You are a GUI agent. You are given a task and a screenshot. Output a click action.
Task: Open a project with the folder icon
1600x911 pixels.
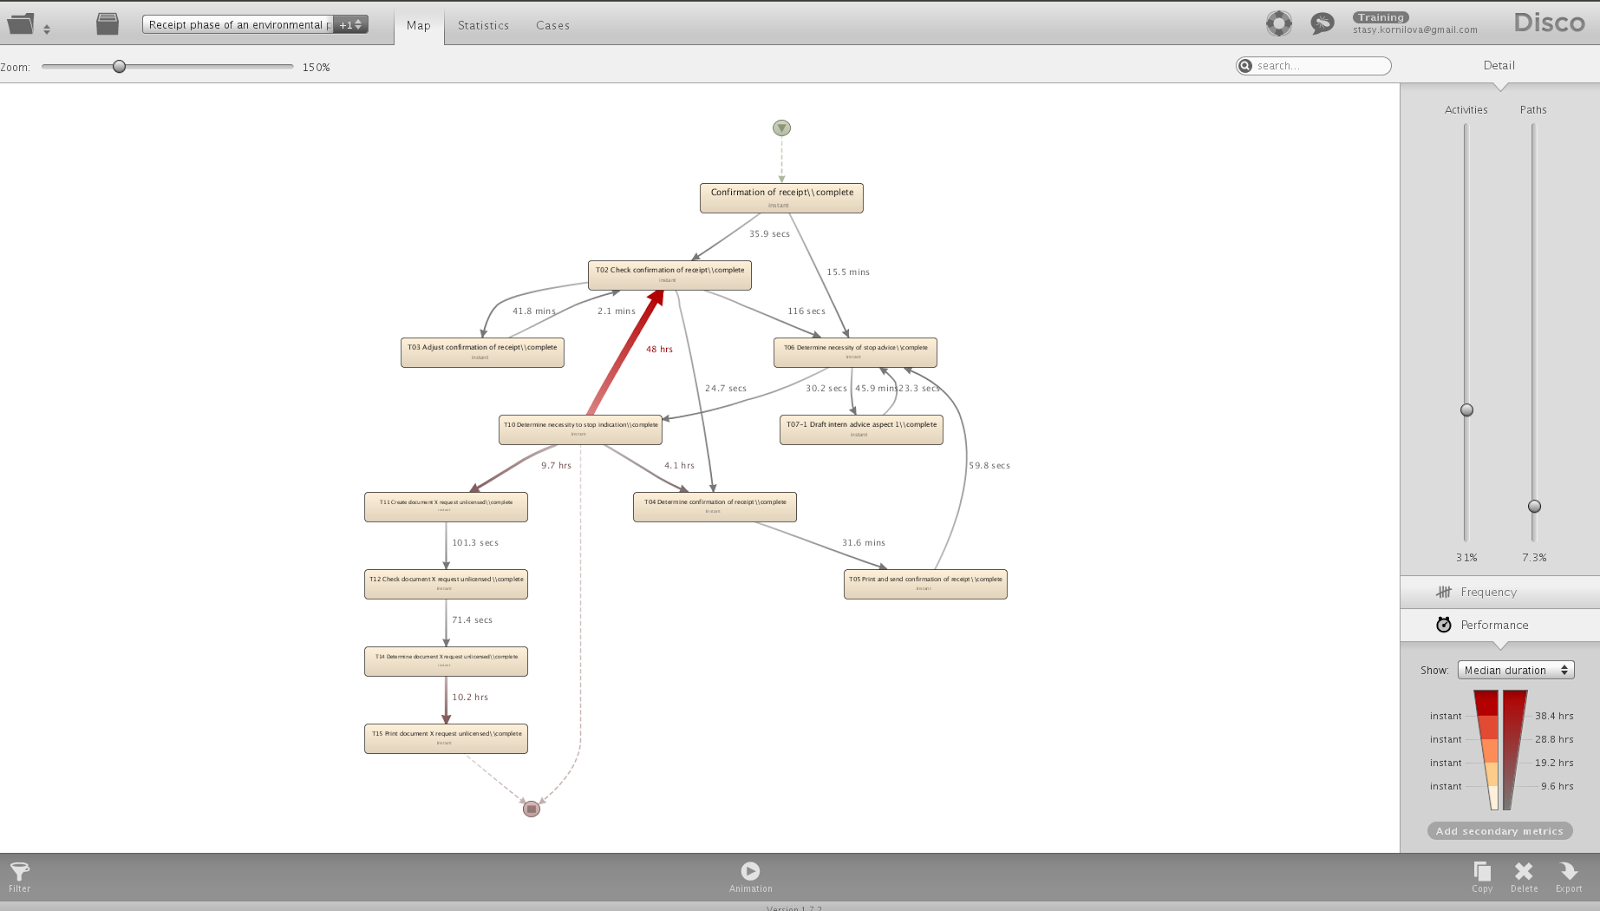(22, 22)
